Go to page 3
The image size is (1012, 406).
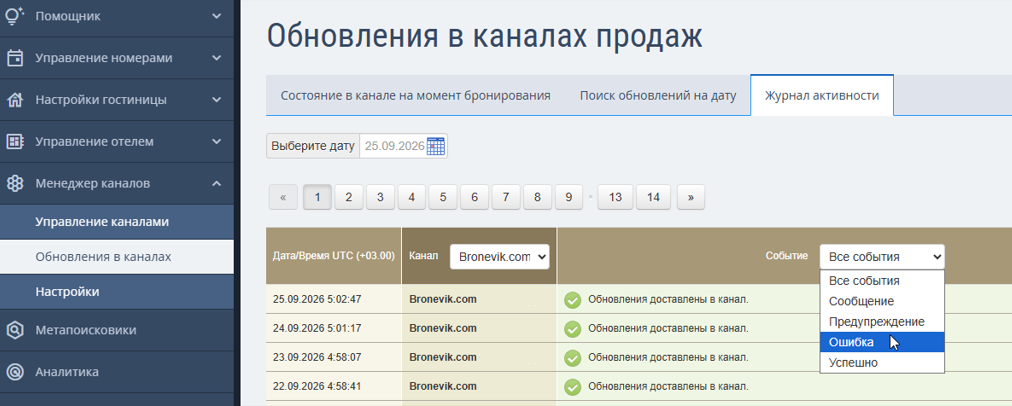click(380, 198)
